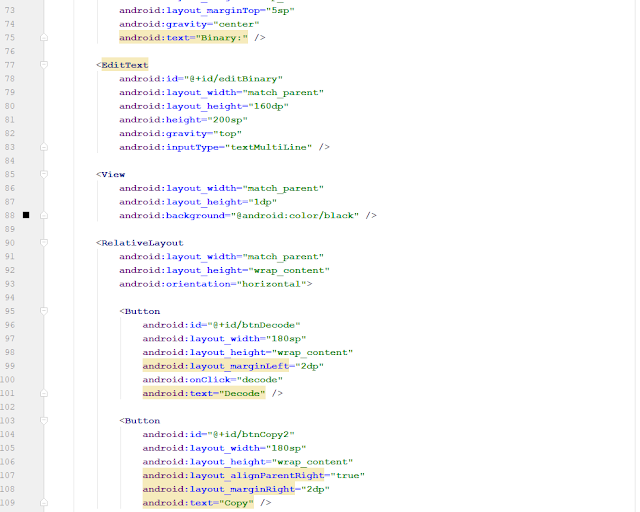Click the wrap_content value on line 92
The height and width of the screenshot is (512, 640).
289,270
